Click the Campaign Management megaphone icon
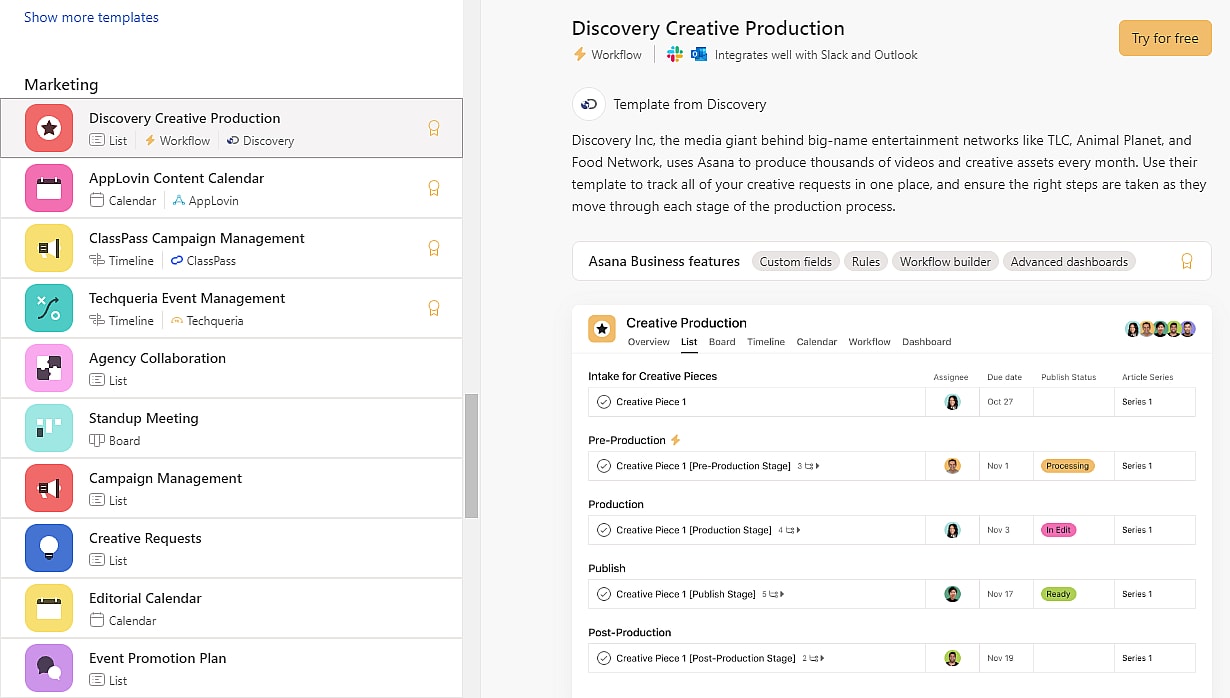The image size is (1230, 698). tap(49, 488)
